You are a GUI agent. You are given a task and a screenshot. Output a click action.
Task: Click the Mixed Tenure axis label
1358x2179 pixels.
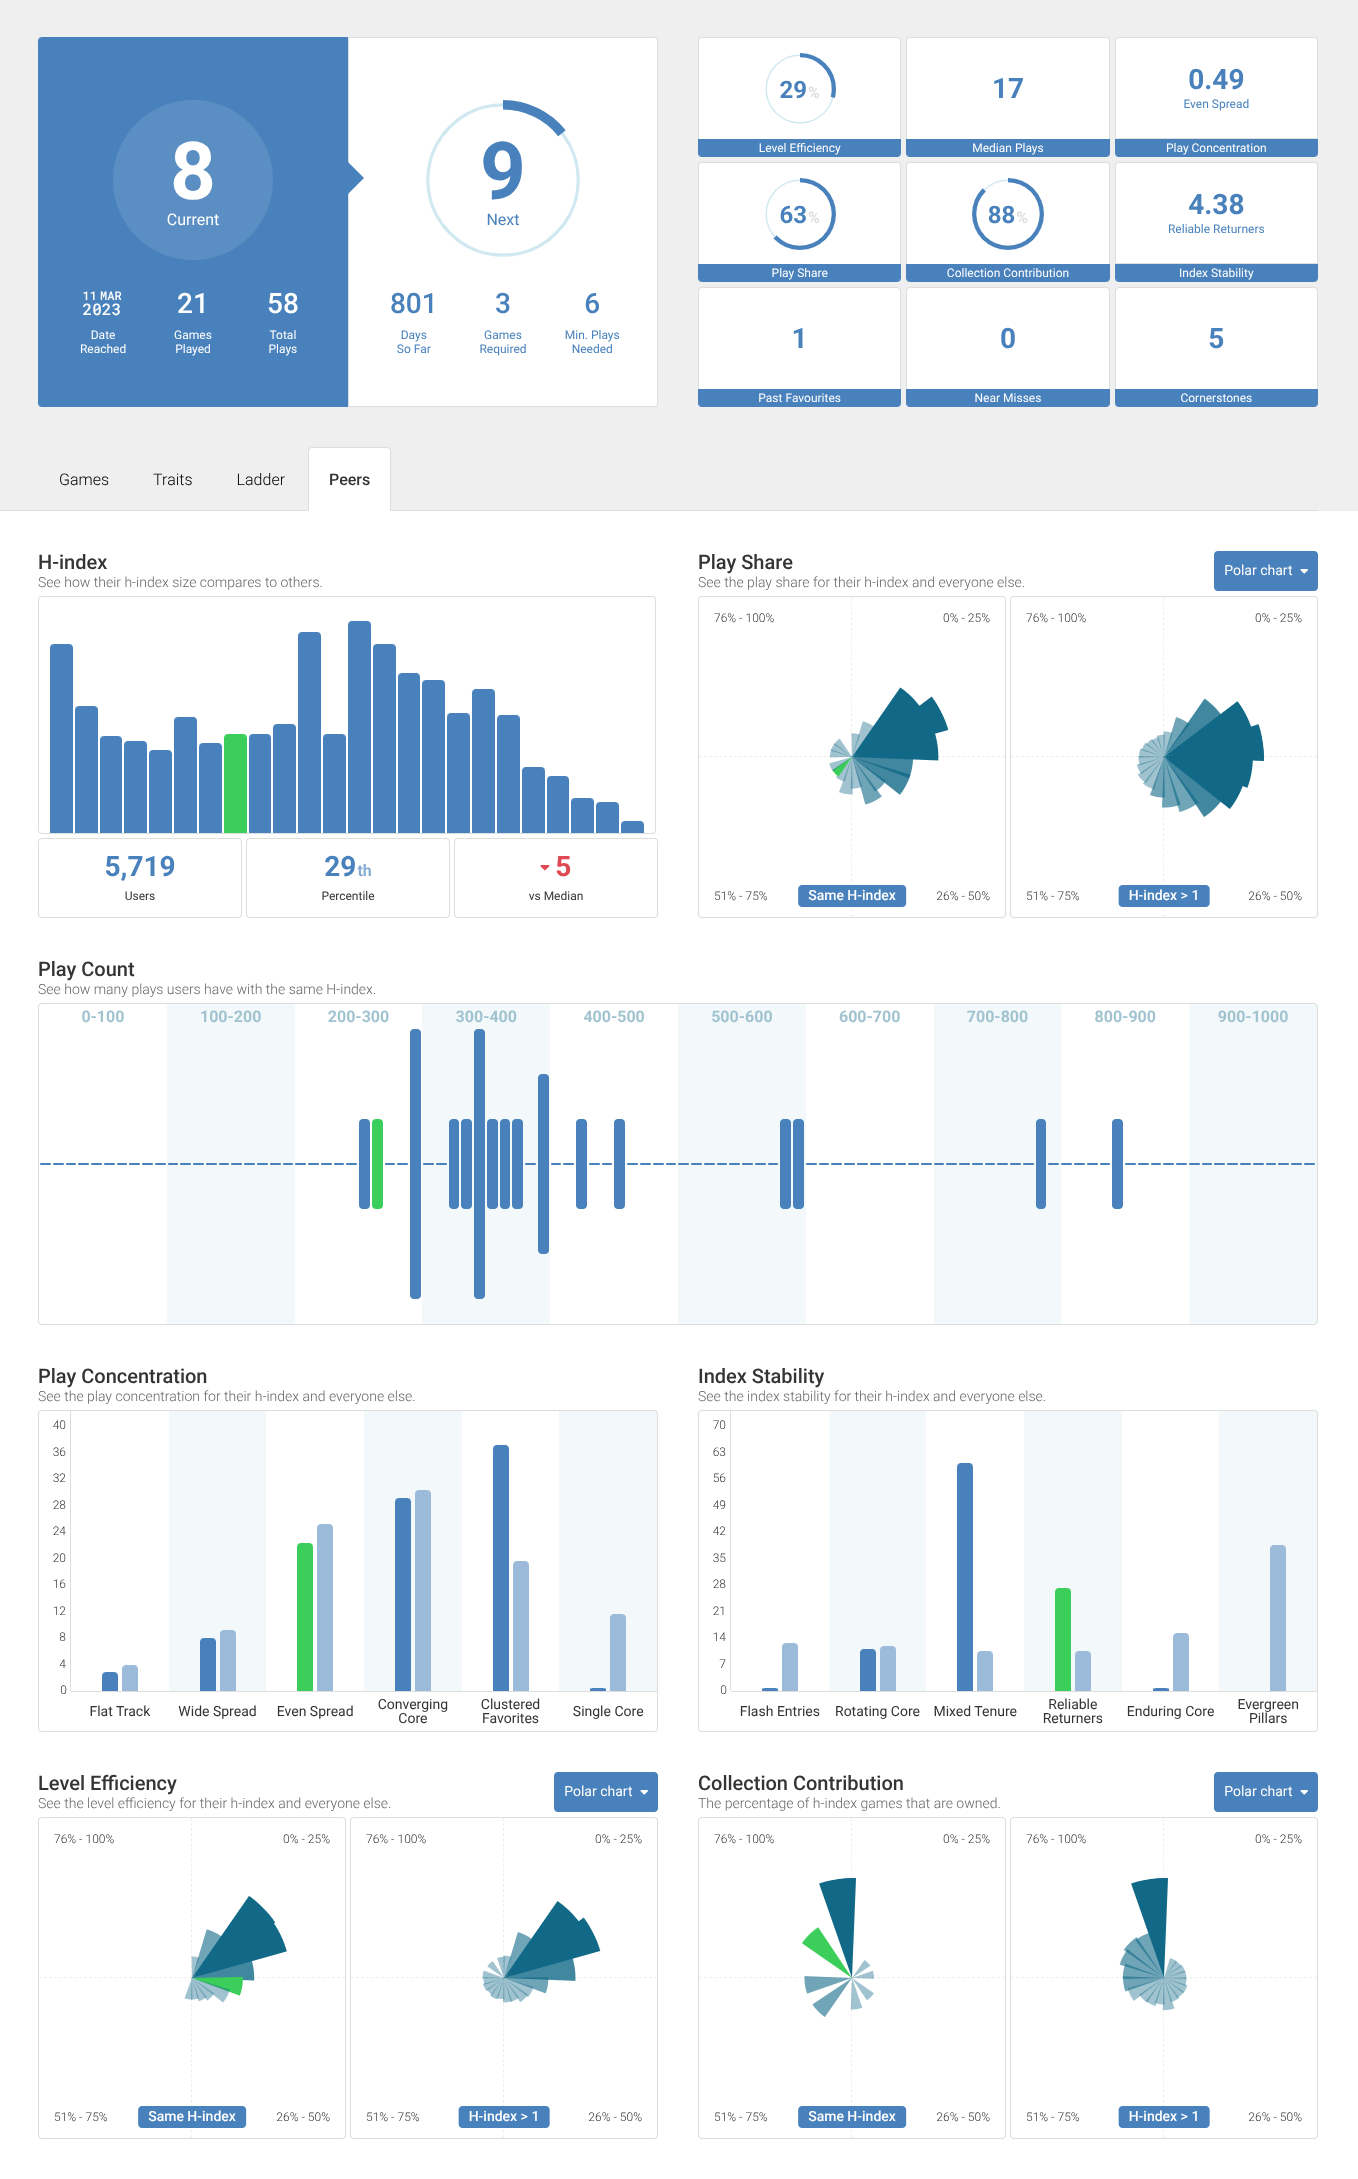(x=975, y=1712)
